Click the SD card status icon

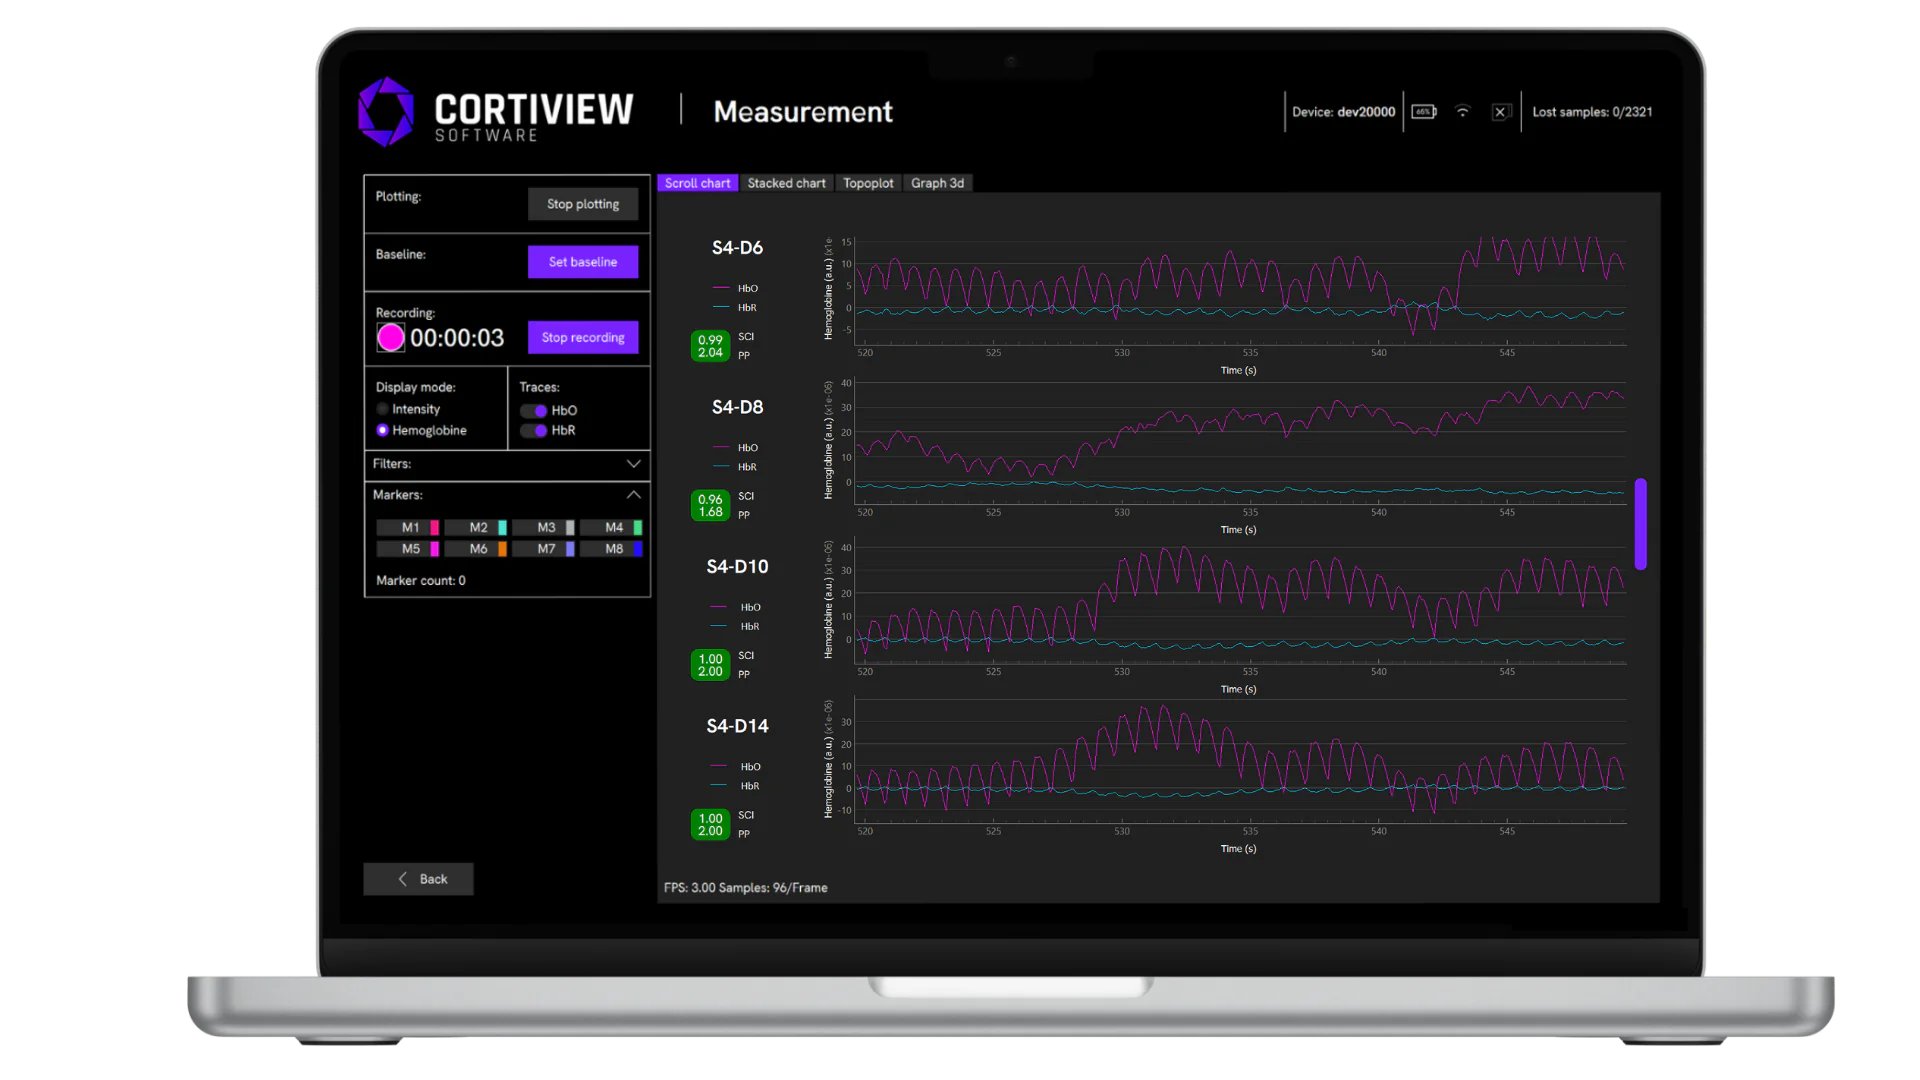pyautogui.click(x=1500, y=112)
